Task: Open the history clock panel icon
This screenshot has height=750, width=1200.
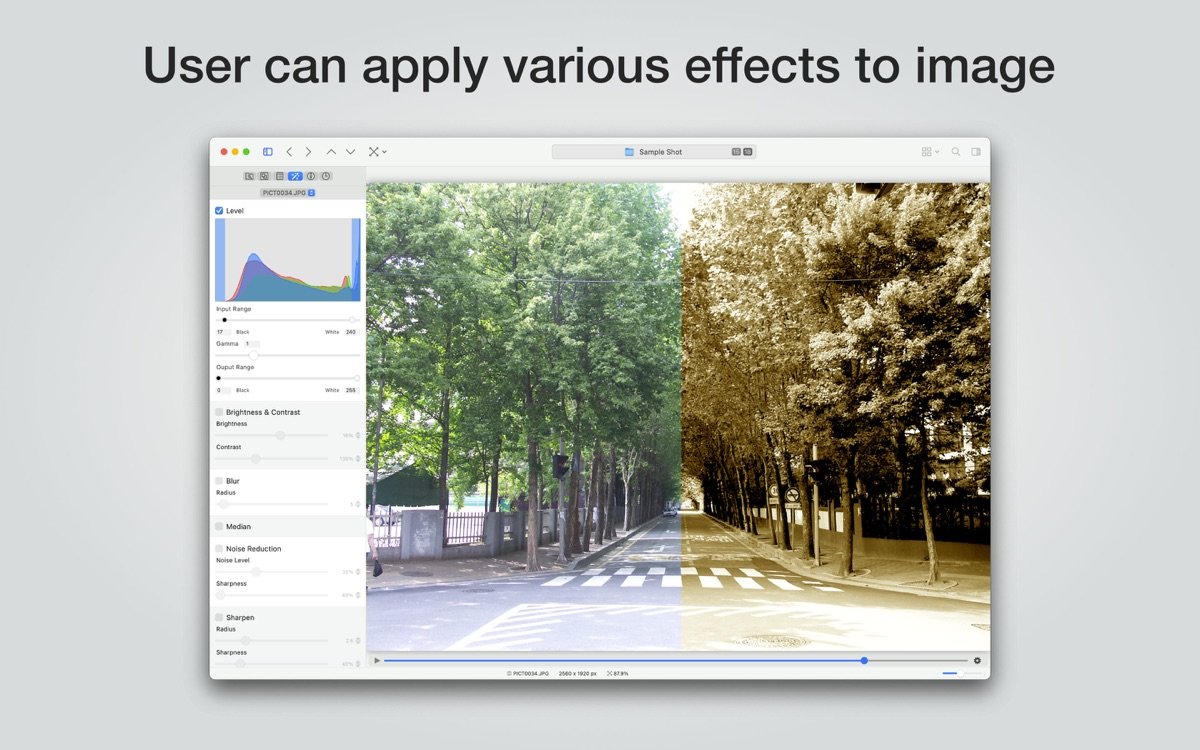Action: (326, 176)
